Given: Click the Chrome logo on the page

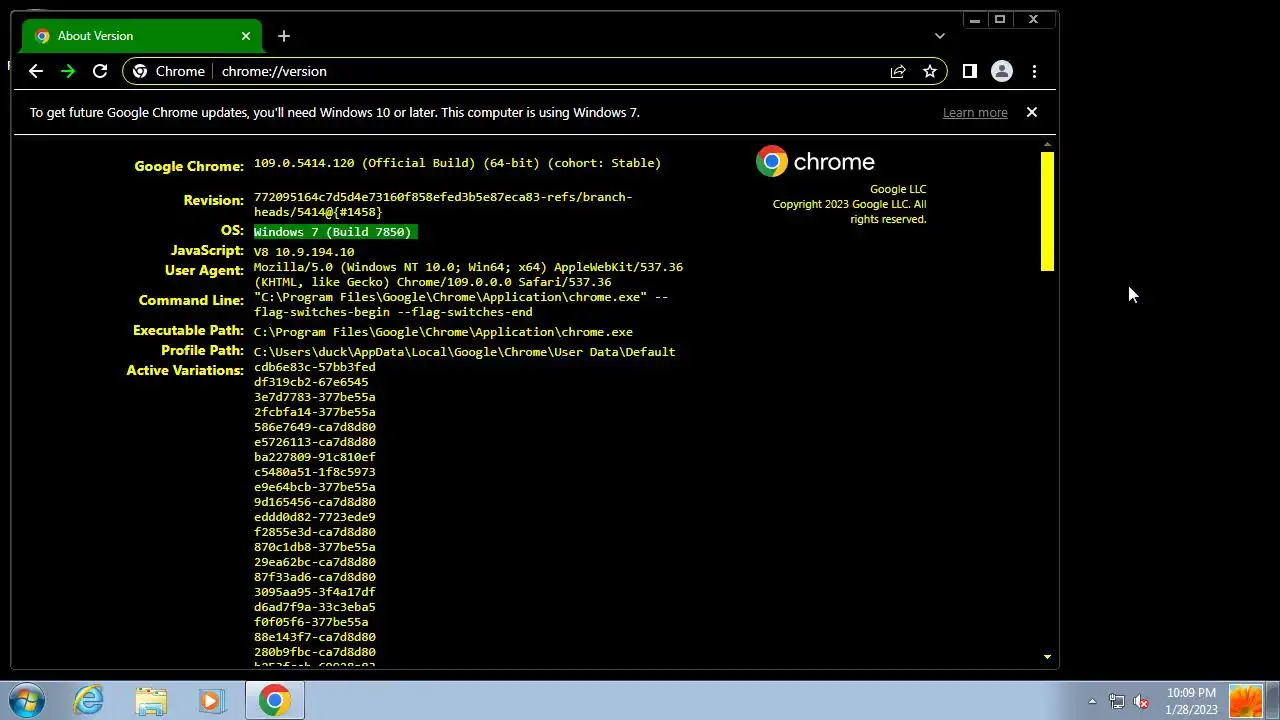Looking at the screenshot, I should [815, 161].
